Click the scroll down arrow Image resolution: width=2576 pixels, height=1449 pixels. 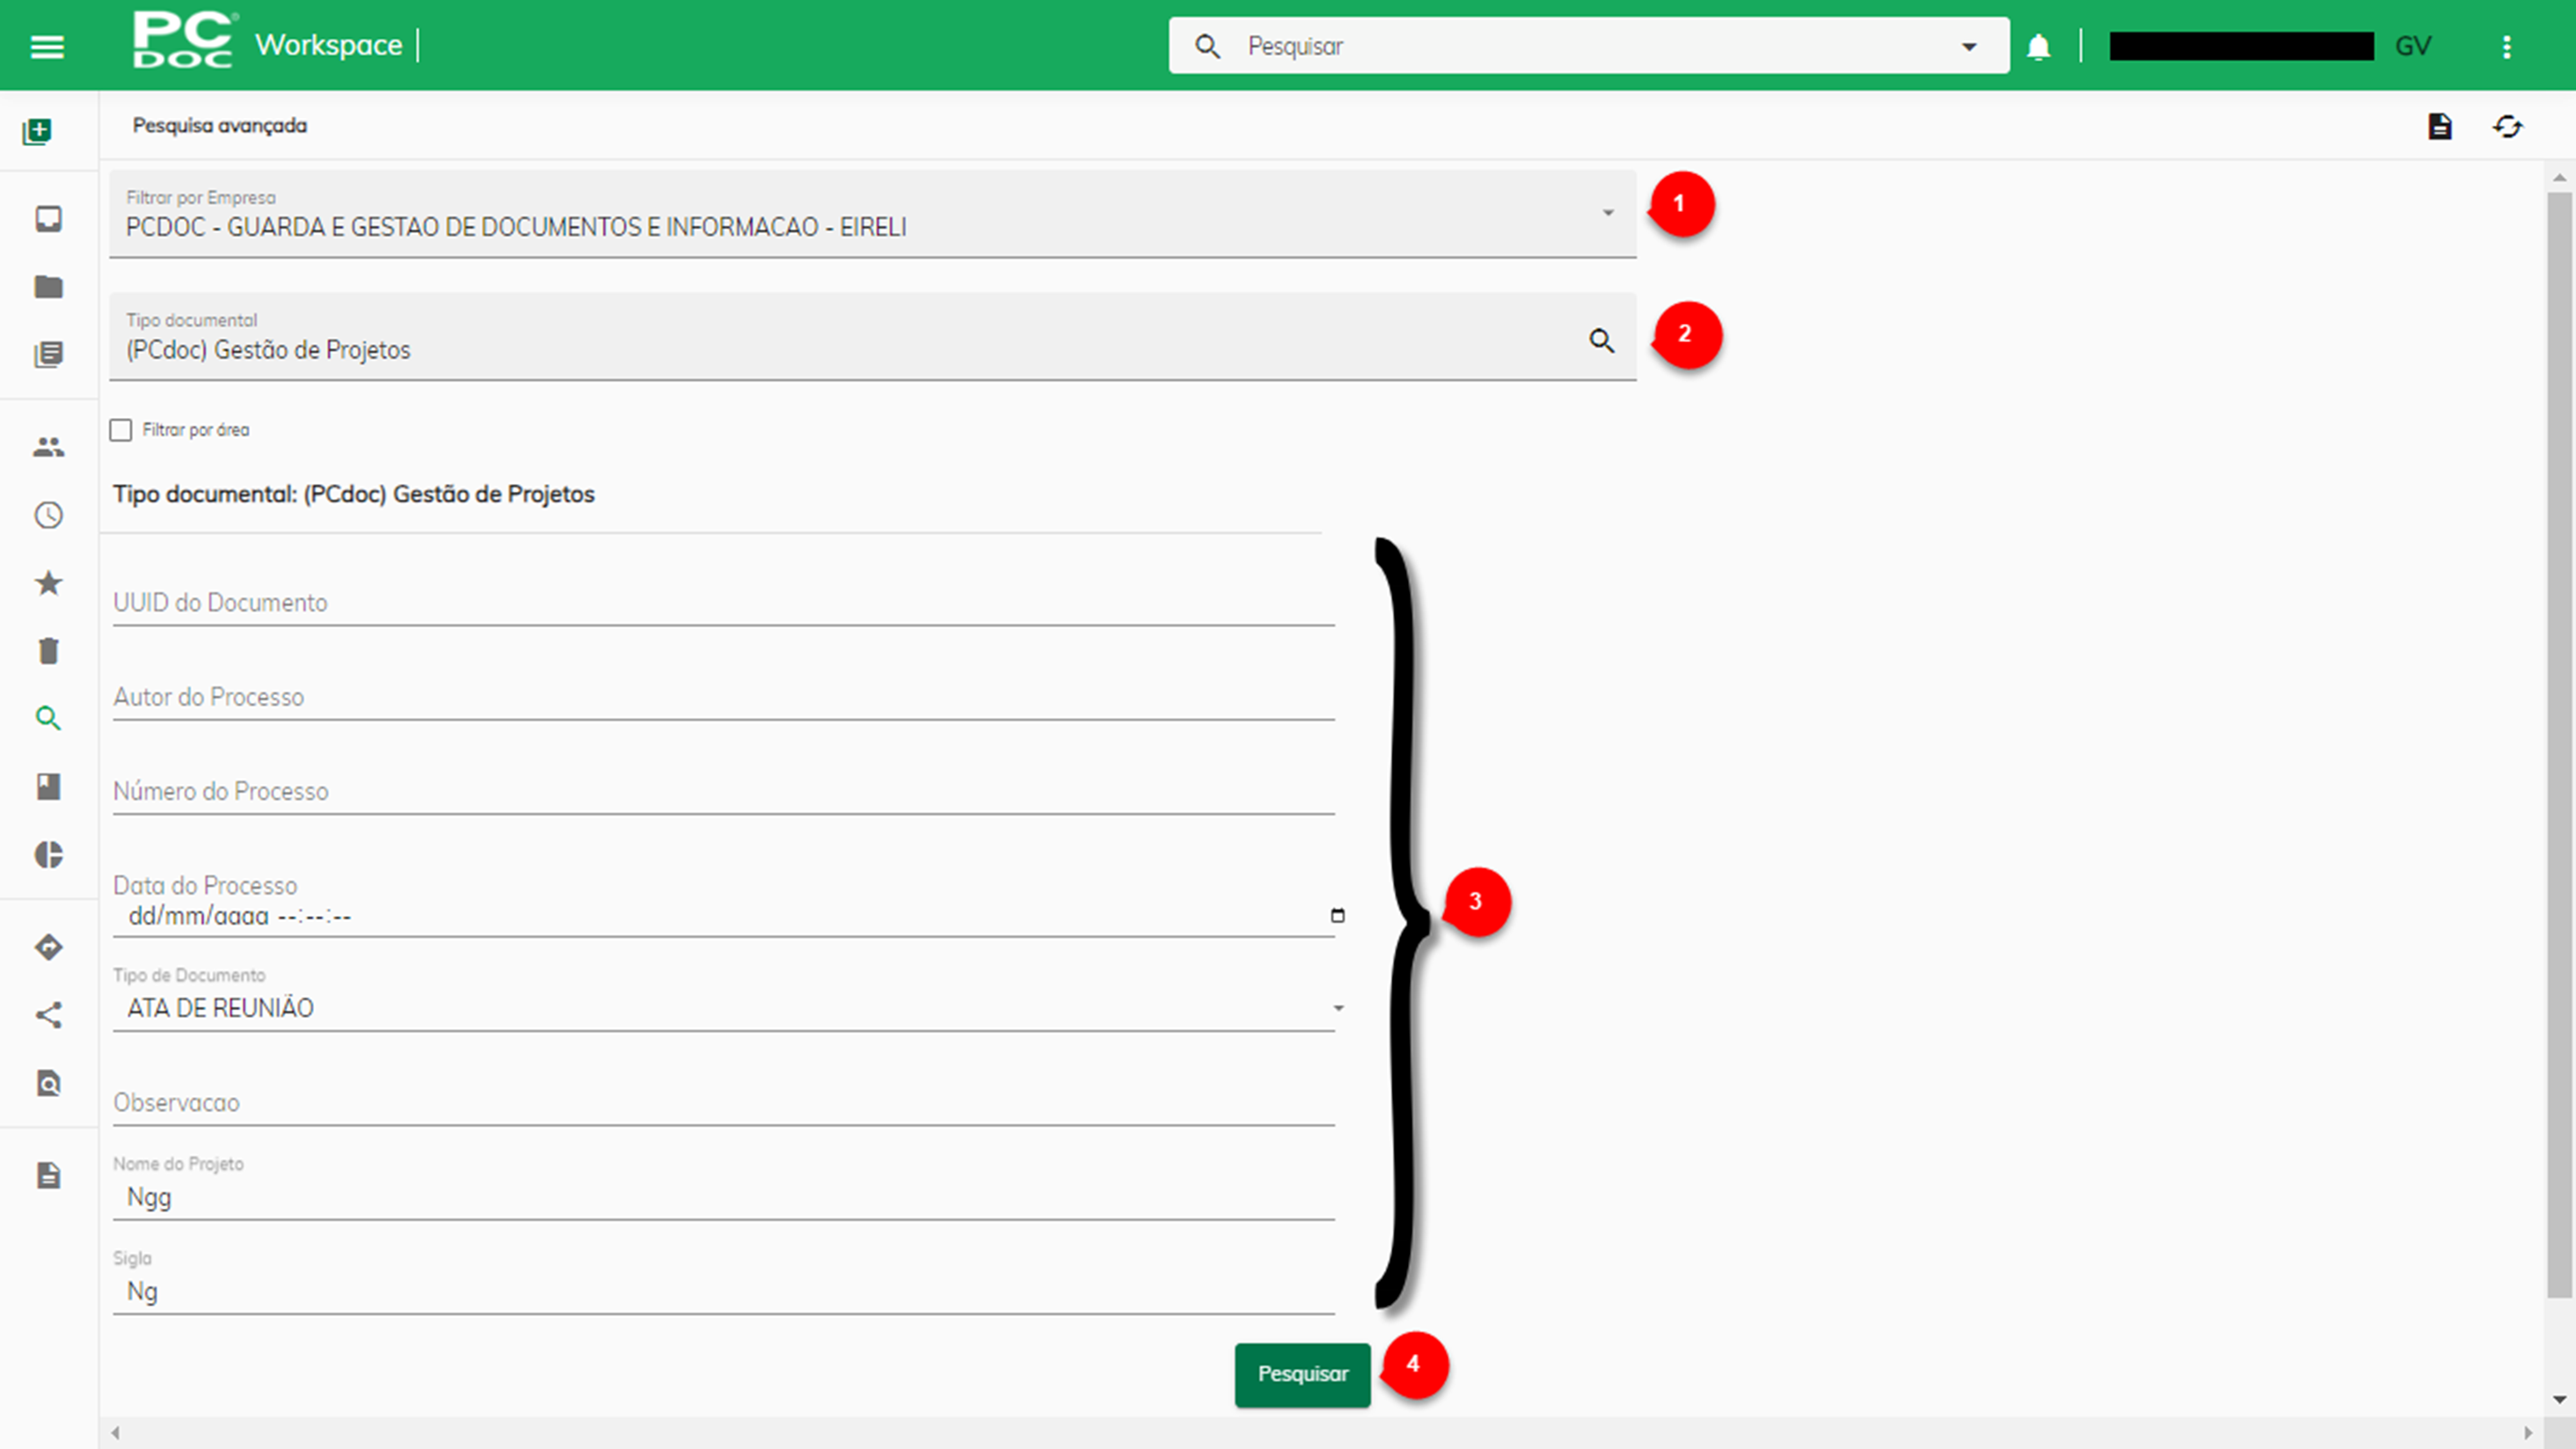(2559, 1399)
